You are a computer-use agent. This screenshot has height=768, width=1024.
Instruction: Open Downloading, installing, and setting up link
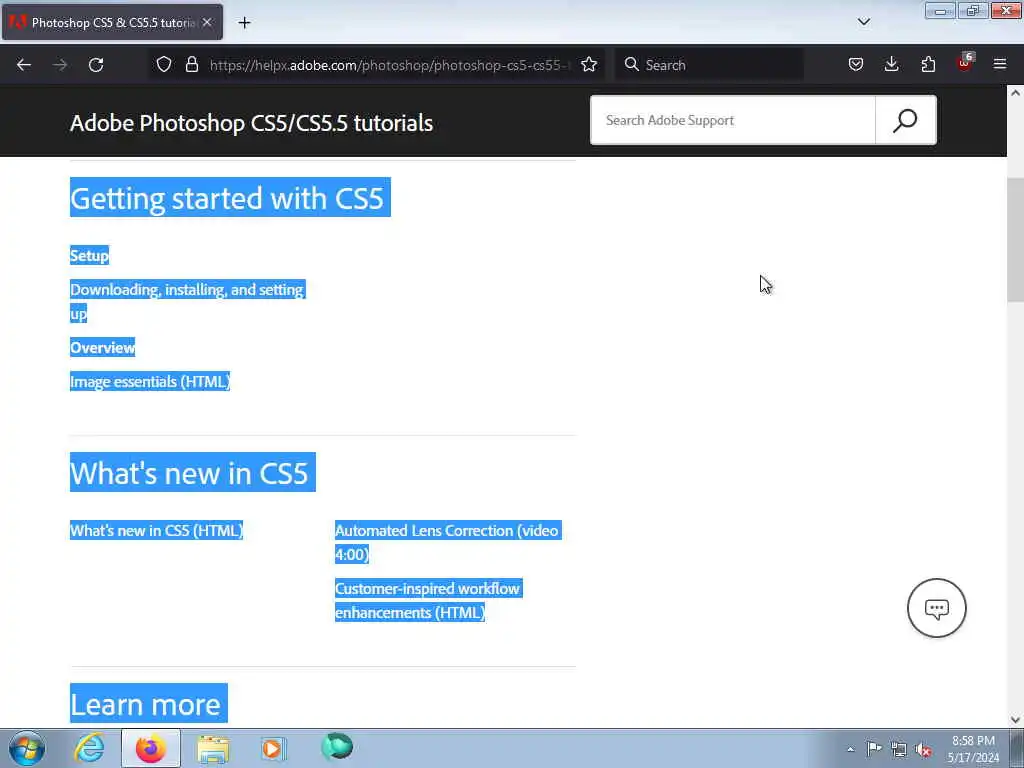click(187, 301)
